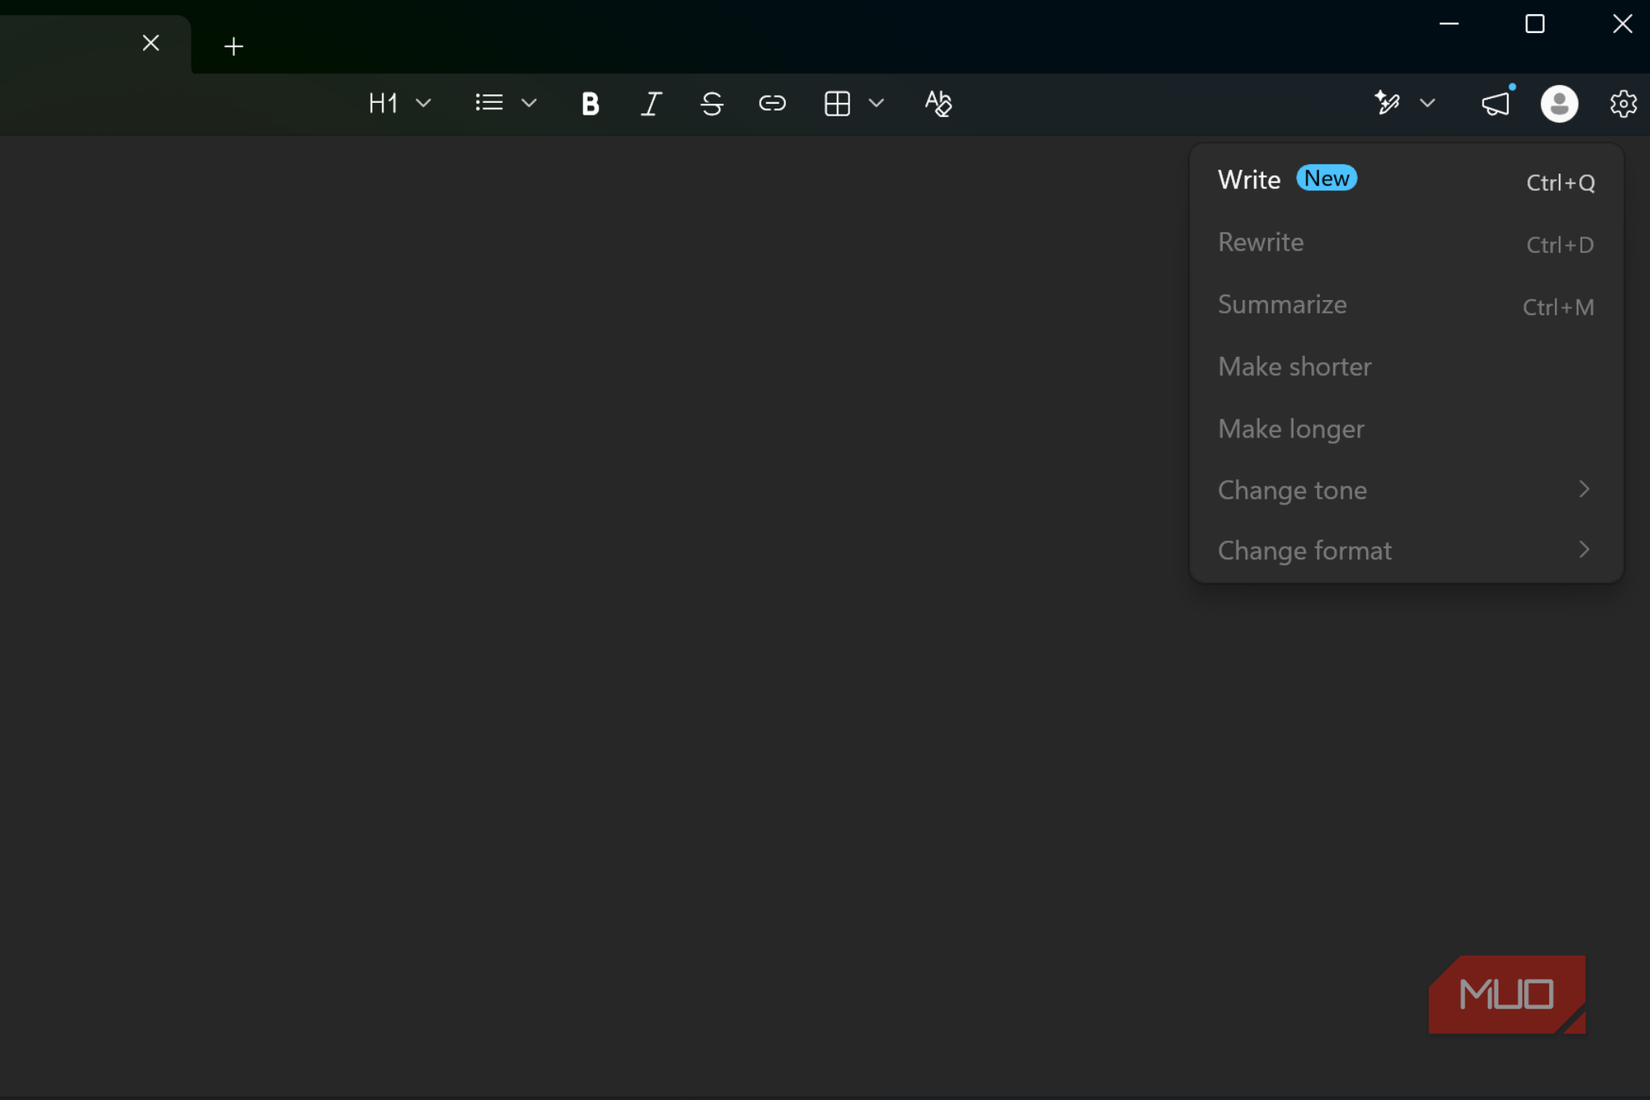1650x1100 pixels.
Task: Select the H1 heading button
Action: click(383, 103)
